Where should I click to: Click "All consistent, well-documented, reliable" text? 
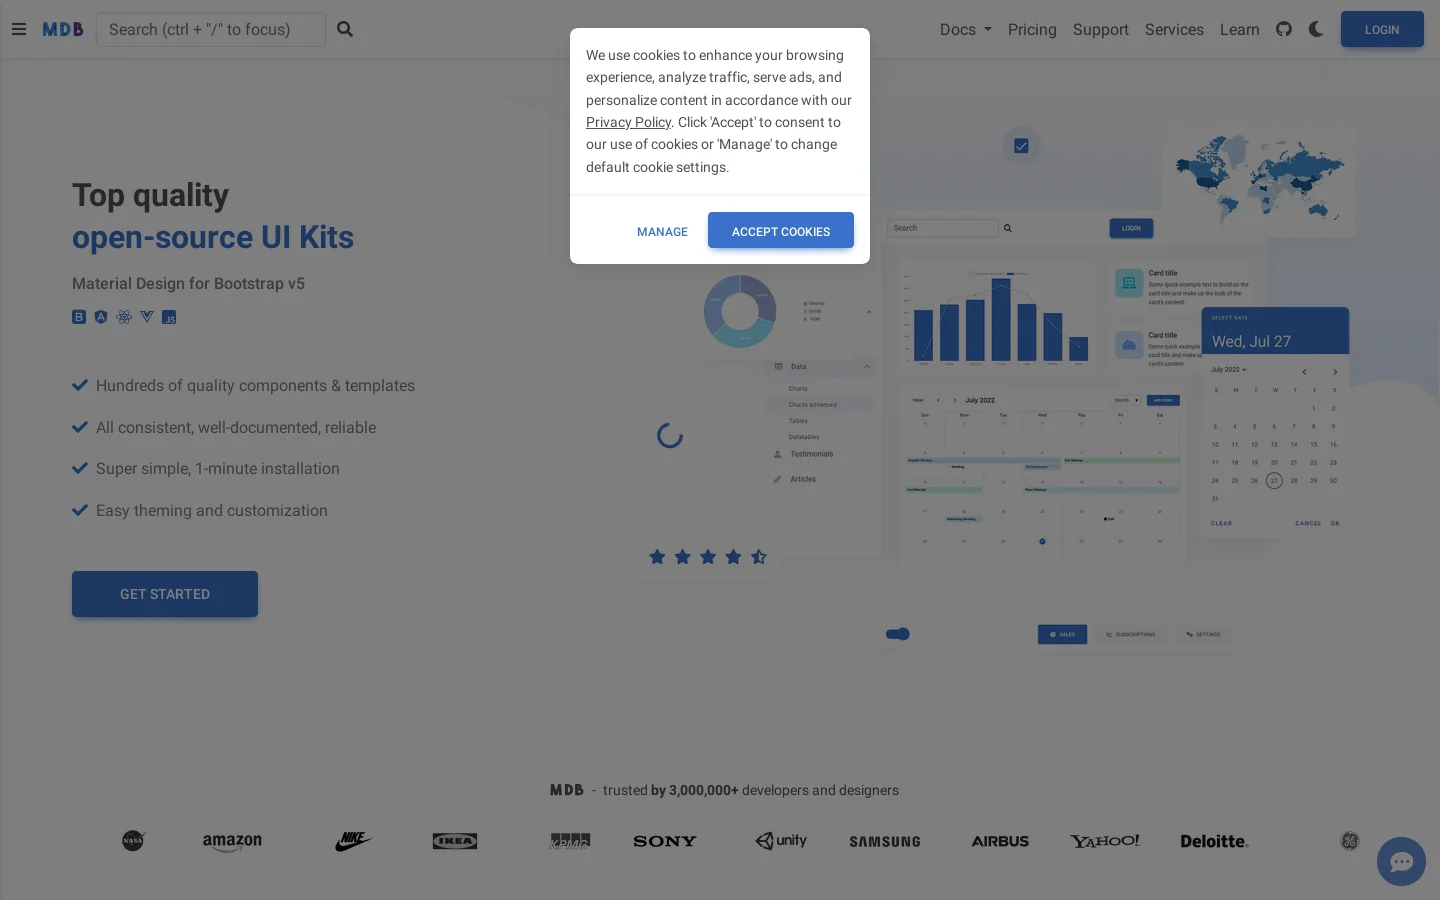point(236,428)
